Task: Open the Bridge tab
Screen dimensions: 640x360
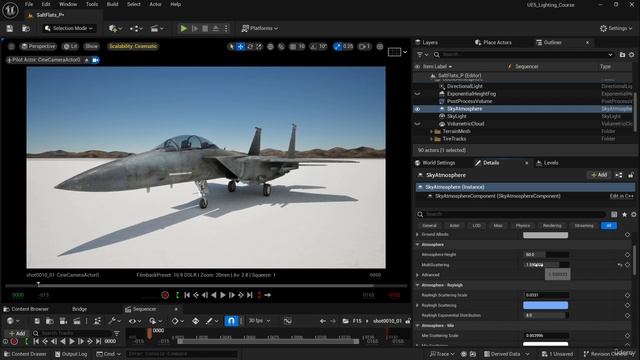Action: (x=79, y=309)
